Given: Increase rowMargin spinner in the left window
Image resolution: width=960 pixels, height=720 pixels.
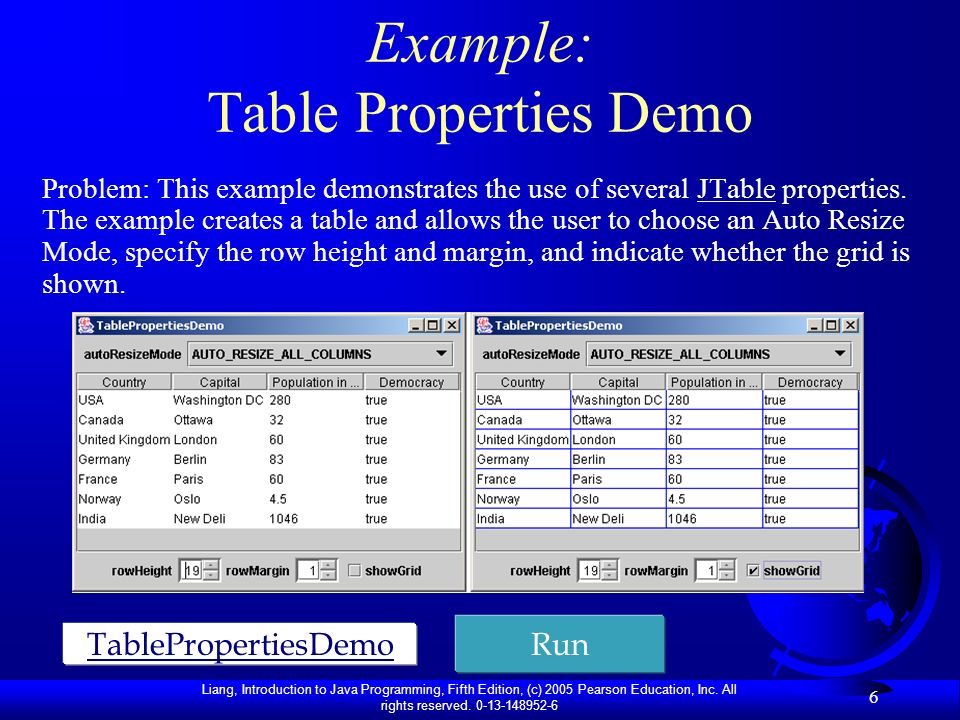Looking at the screenshot, I should pos(329,565).
